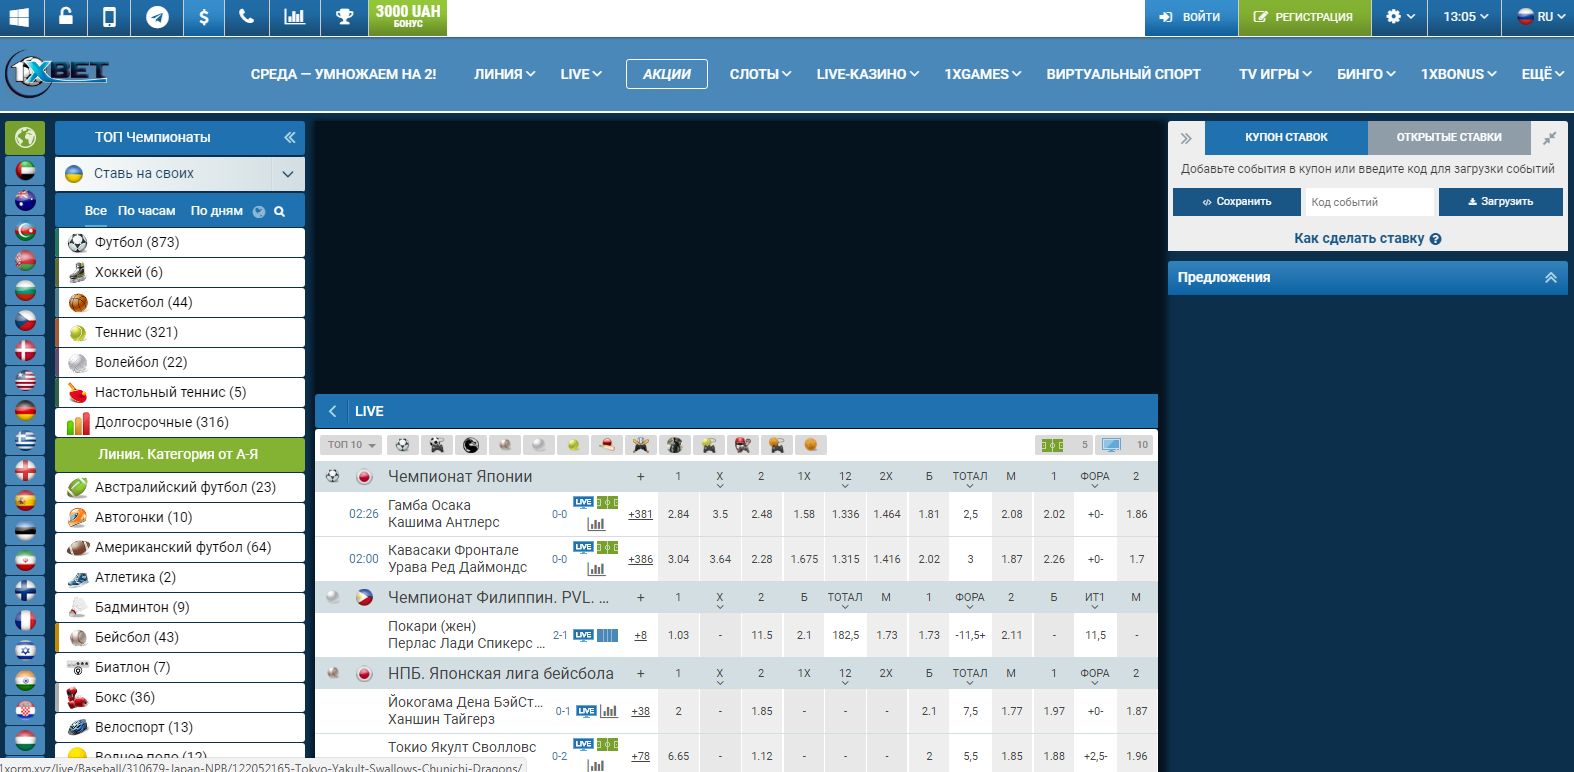Open the 13:05 time zone dropdown
Screen dimensions: 1574x772
click(x=1466, y=17)
